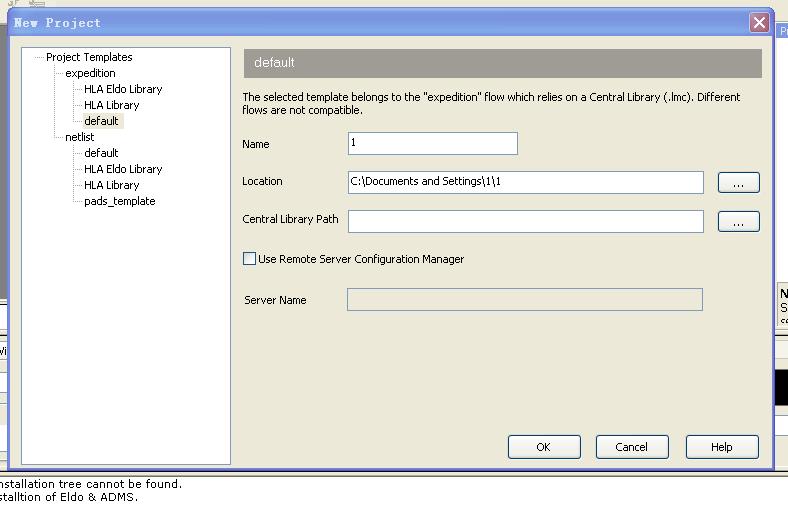The image size is (788, 515).
Task: Cancel the New Project dialog
Action: pyautogui.click(x=631, y=447)
